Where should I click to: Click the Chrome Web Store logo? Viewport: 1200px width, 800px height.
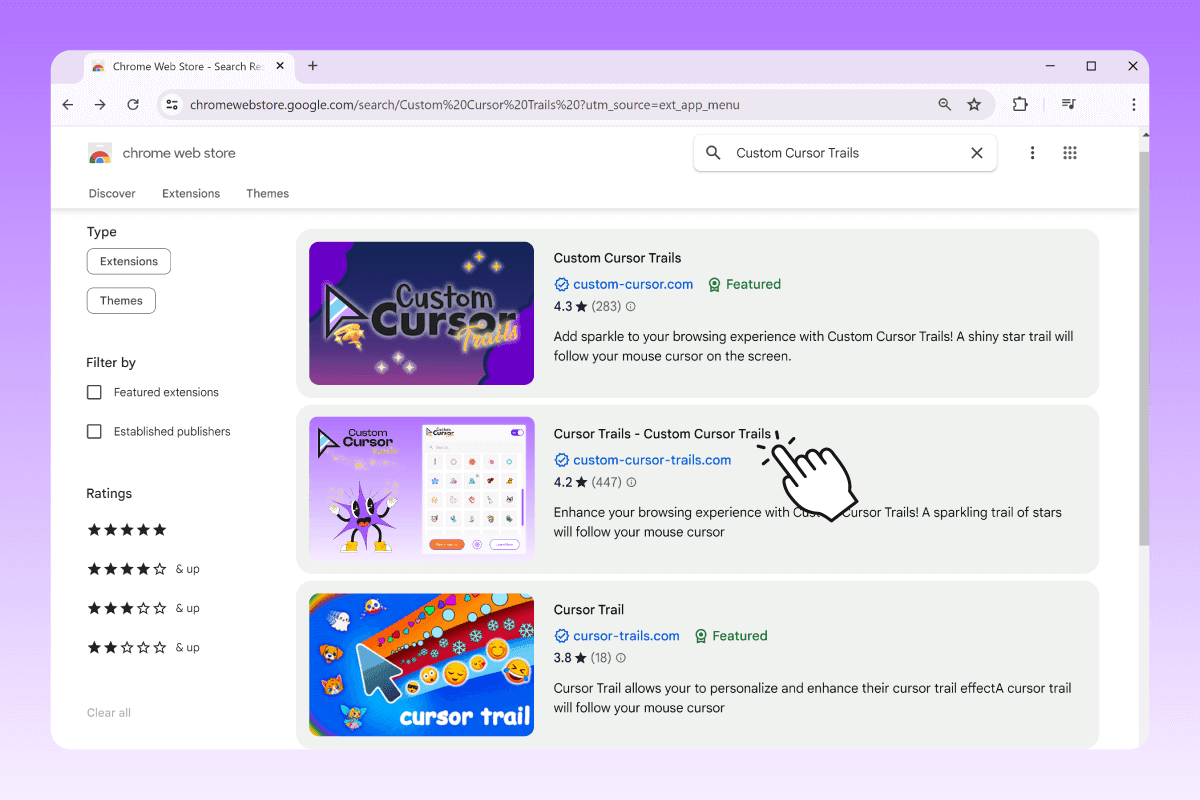(99, 154)
